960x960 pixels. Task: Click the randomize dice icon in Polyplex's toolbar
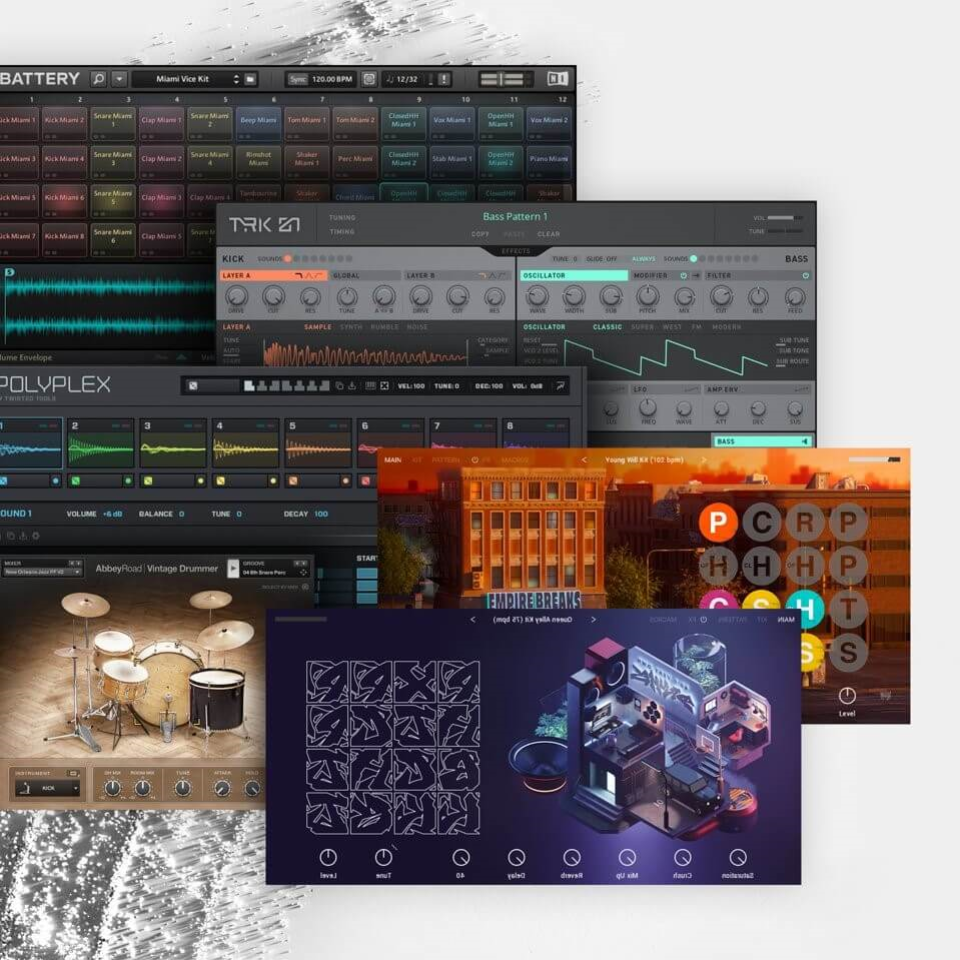340,386
